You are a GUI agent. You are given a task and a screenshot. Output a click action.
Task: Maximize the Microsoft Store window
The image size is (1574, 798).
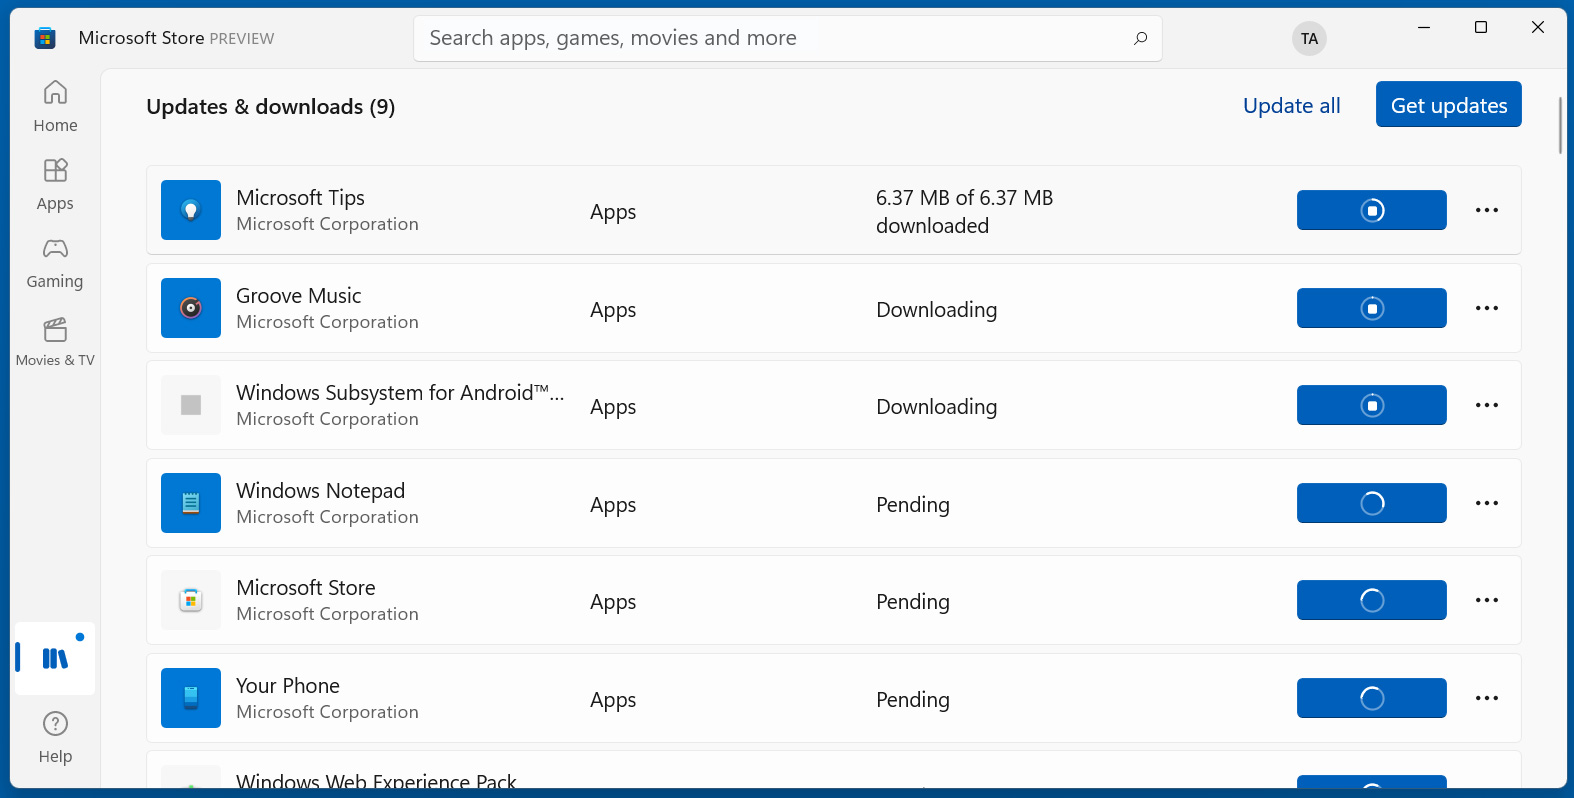[1481, 27]
